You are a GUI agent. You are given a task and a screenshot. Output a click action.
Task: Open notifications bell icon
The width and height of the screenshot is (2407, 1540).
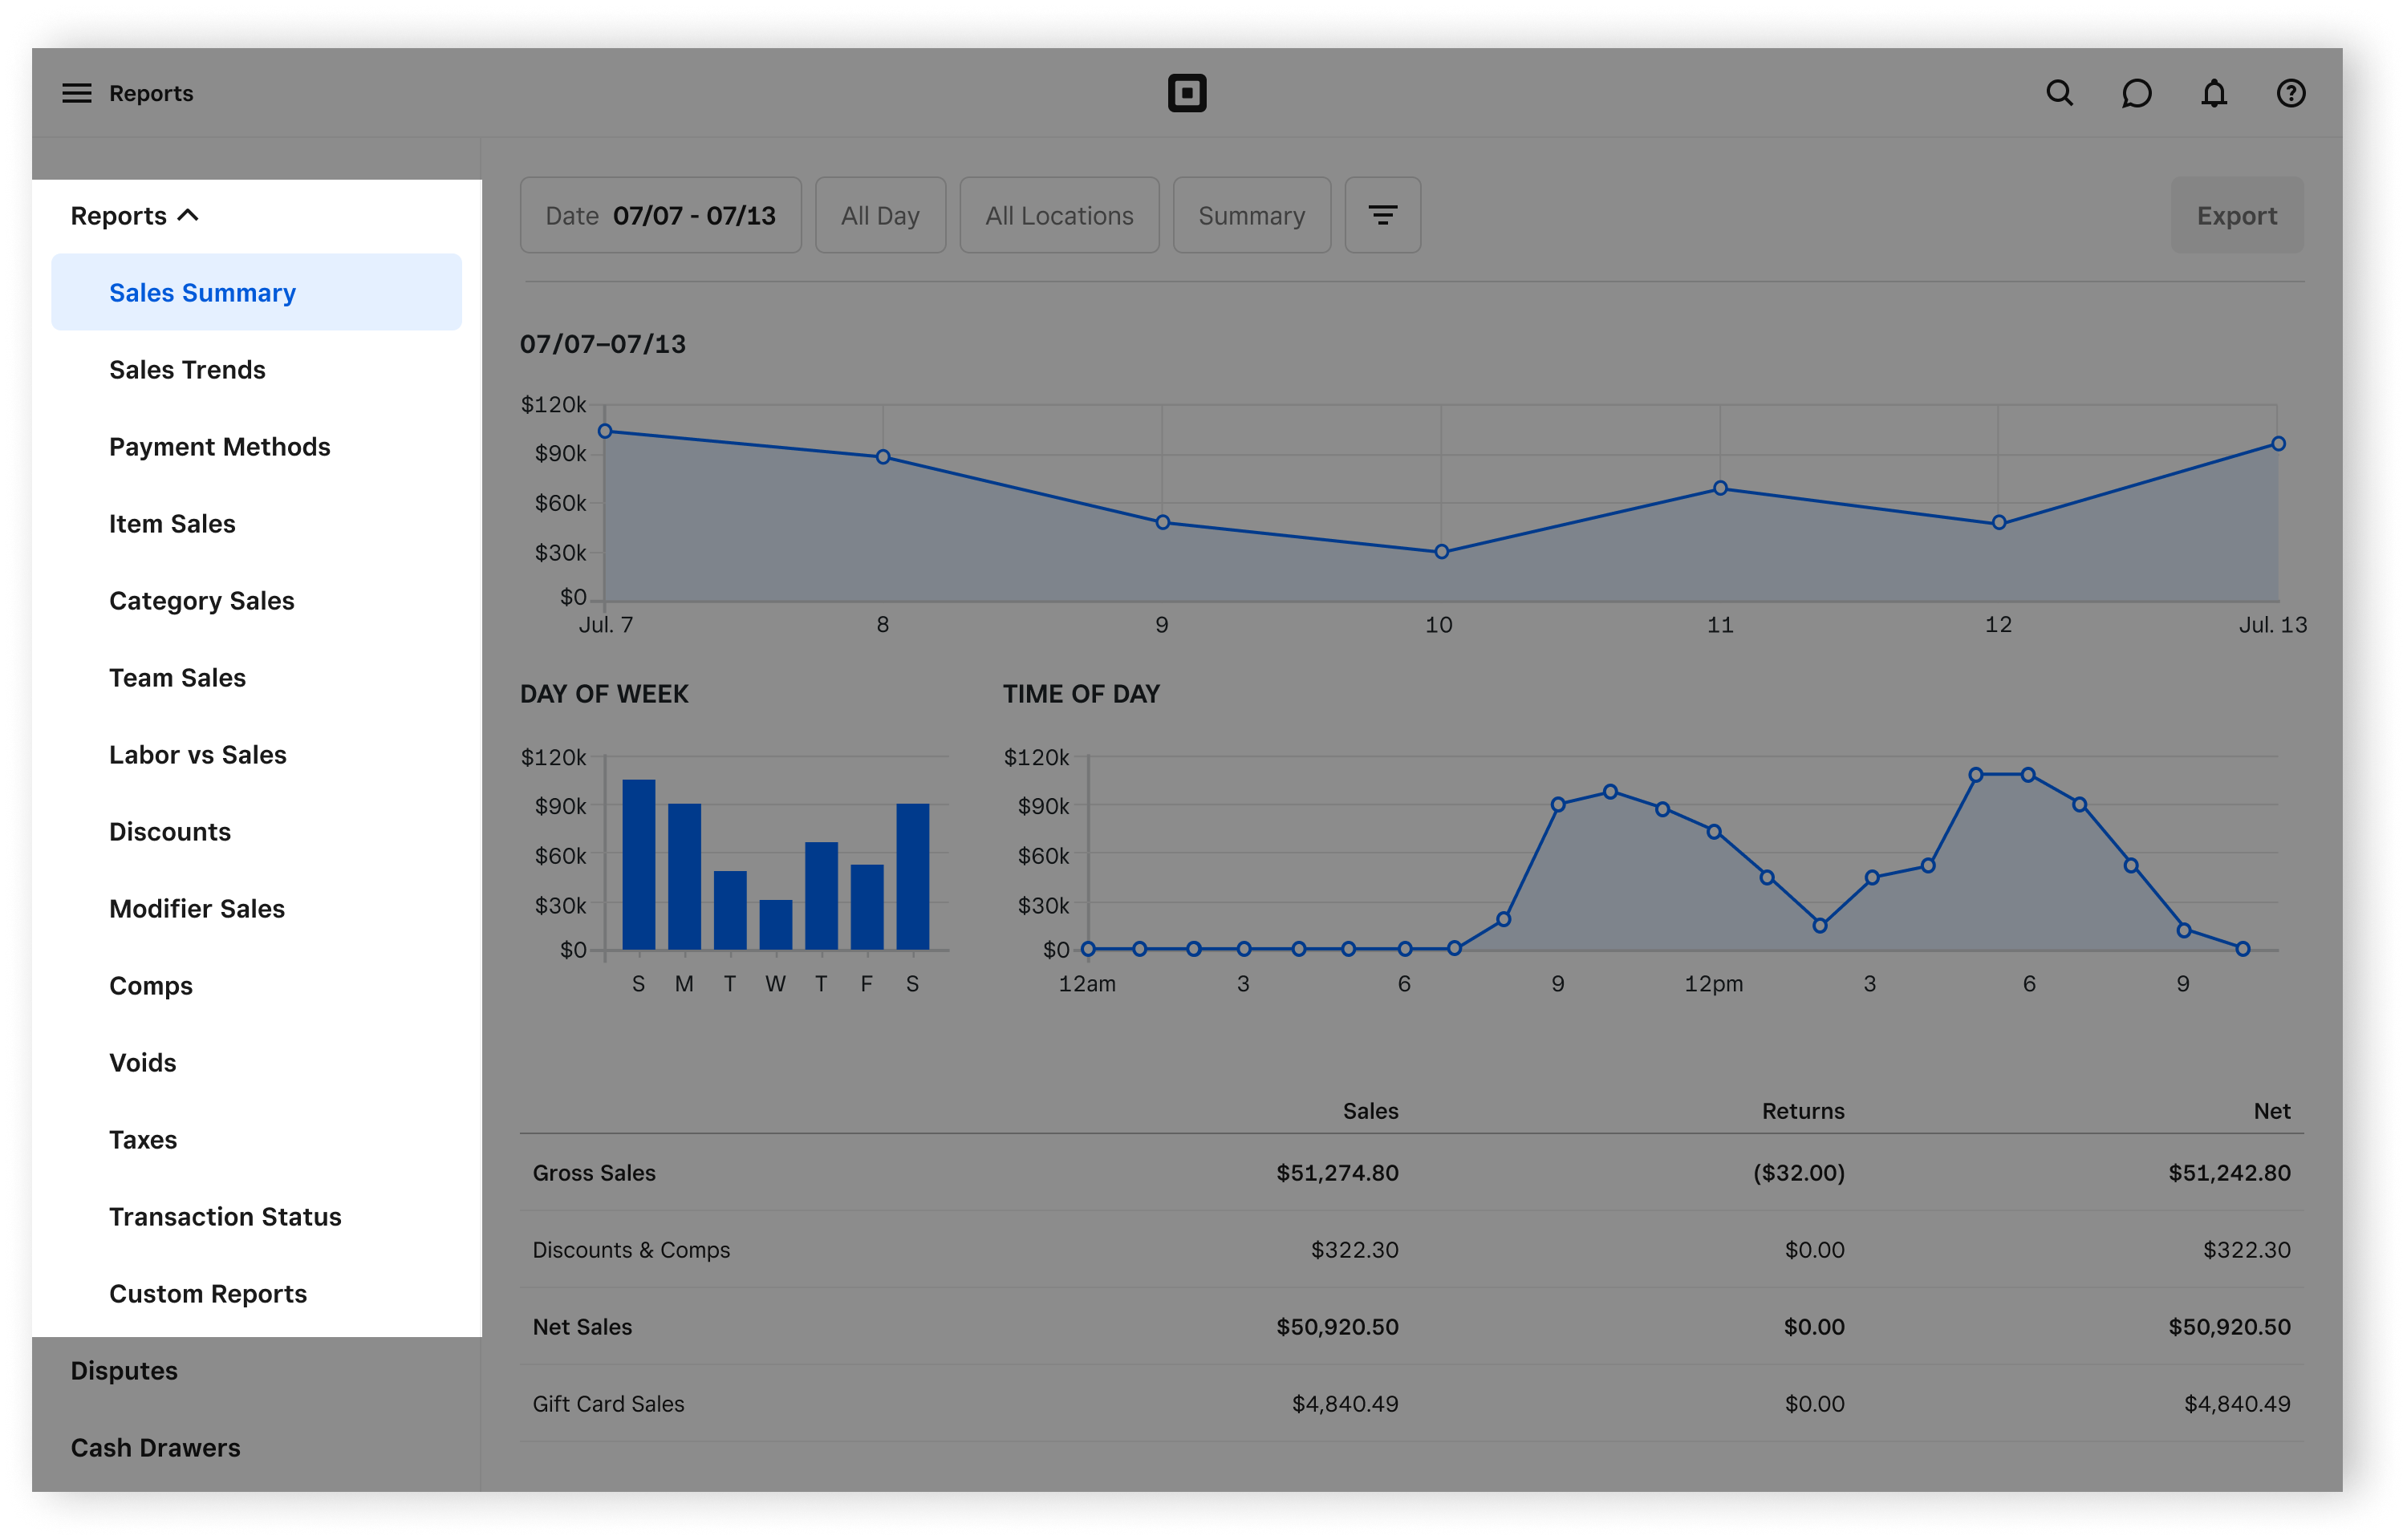tap(2214, 93)
